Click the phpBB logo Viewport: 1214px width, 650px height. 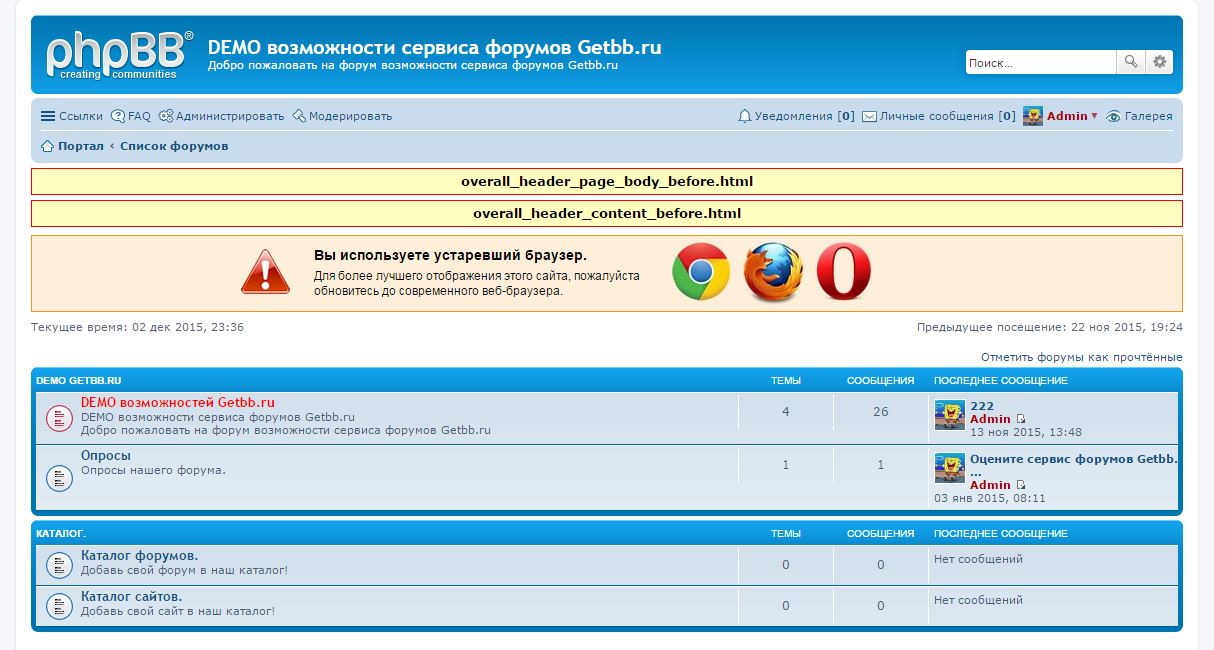tap(119, 55)
